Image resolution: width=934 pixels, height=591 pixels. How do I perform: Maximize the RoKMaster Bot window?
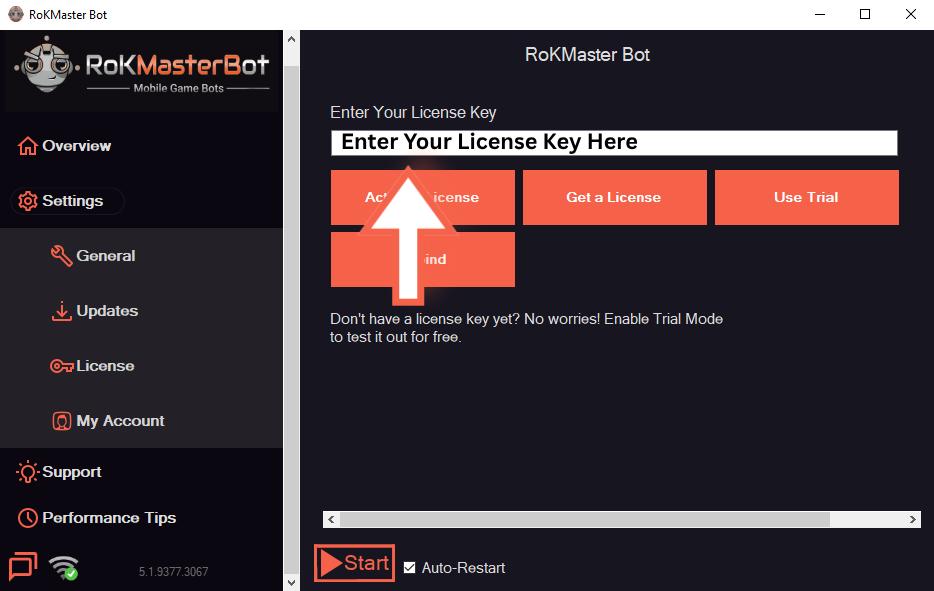(x=865, y=14)
